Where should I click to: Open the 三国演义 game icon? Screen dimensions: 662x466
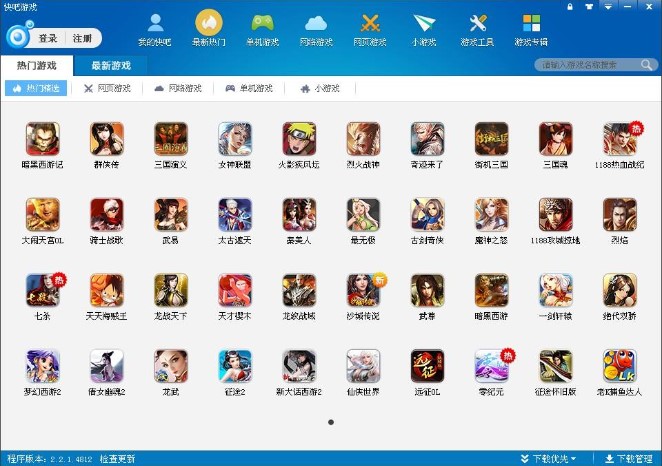[x=171, y=139]
